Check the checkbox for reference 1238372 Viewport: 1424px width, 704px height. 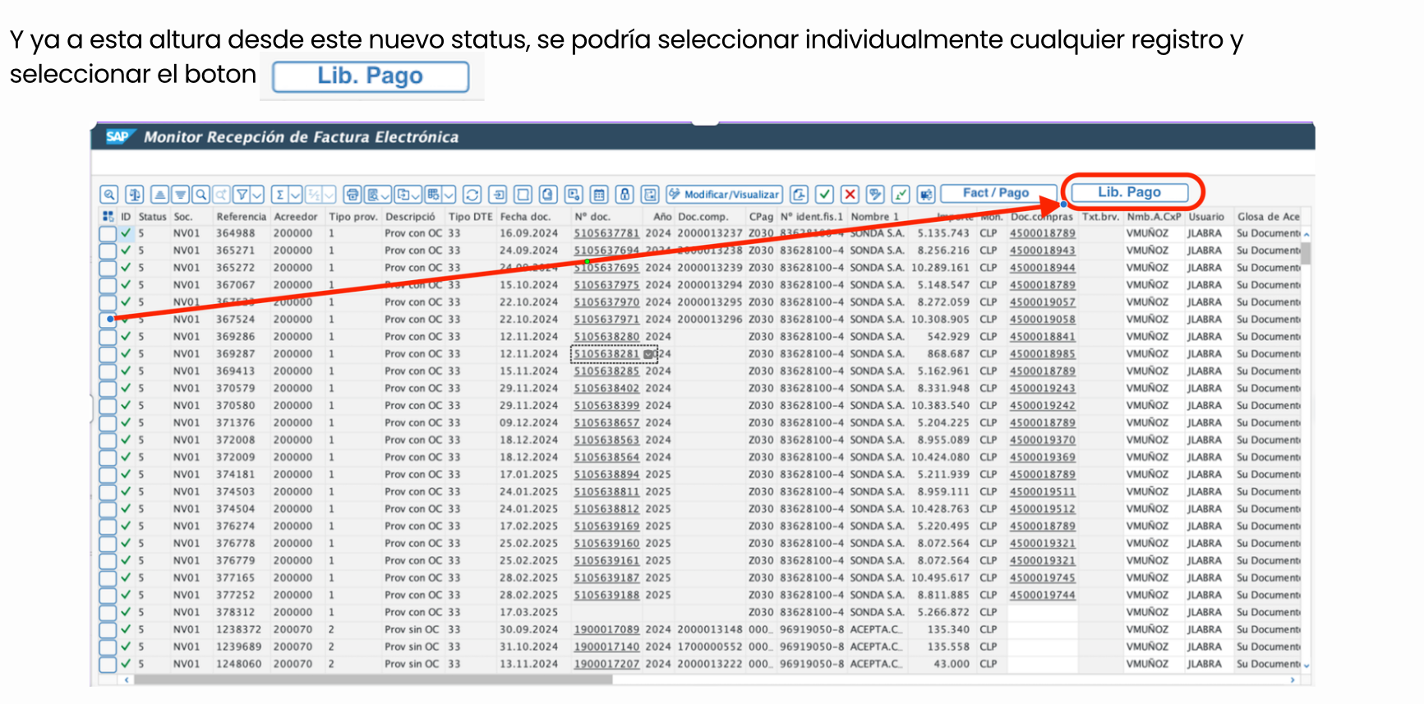click(x=108, y=629)
